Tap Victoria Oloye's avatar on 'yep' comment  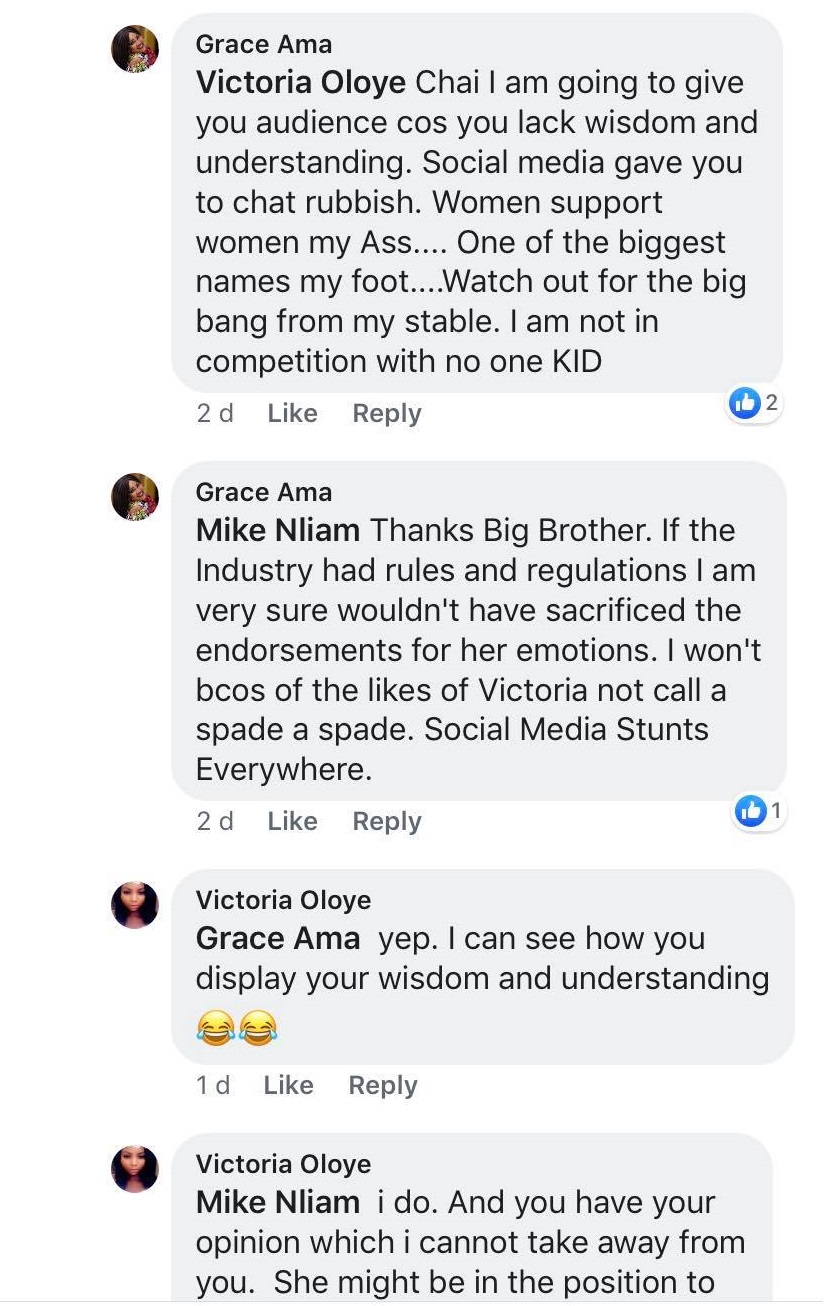(x=135, y=905)
